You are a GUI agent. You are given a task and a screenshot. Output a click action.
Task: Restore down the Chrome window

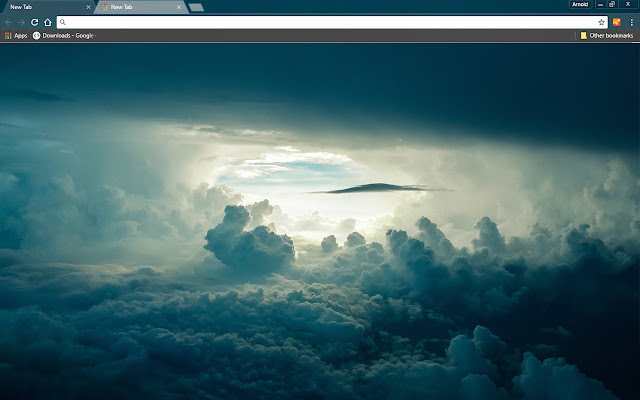pos(612,4)
